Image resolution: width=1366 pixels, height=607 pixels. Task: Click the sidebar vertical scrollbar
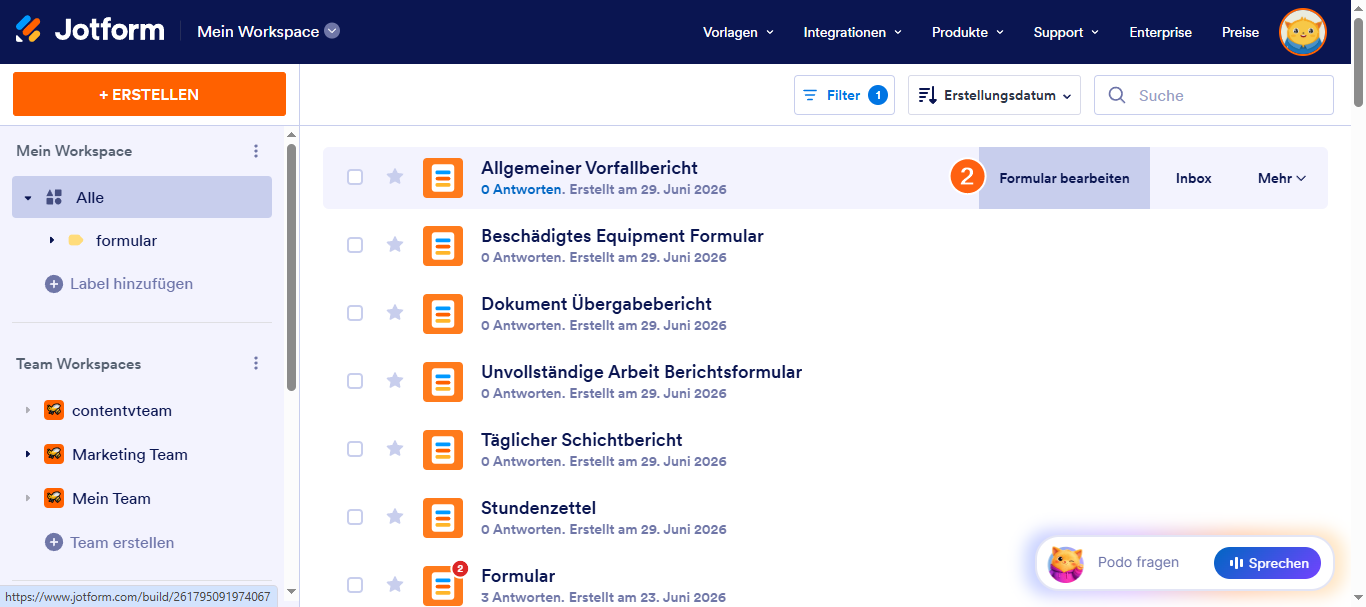pyautogui.click(x=291, y=267)
